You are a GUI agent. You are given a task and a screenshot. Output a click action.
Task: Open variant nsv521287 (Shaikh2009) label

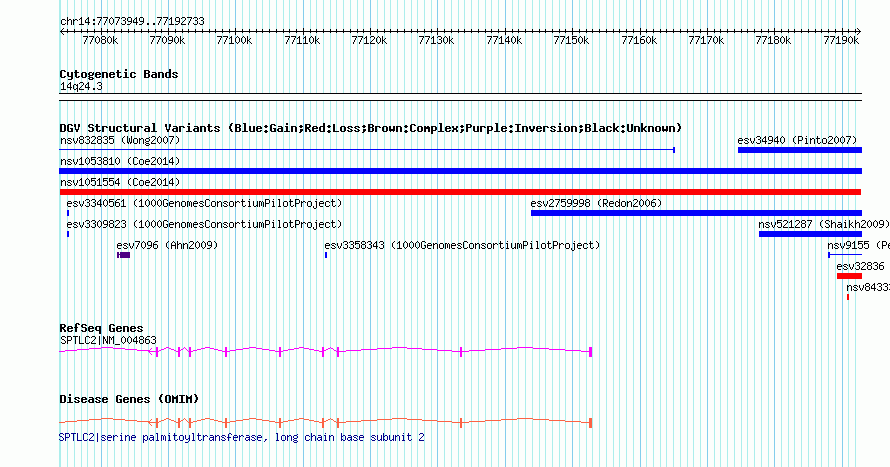(x=824, y=224)
